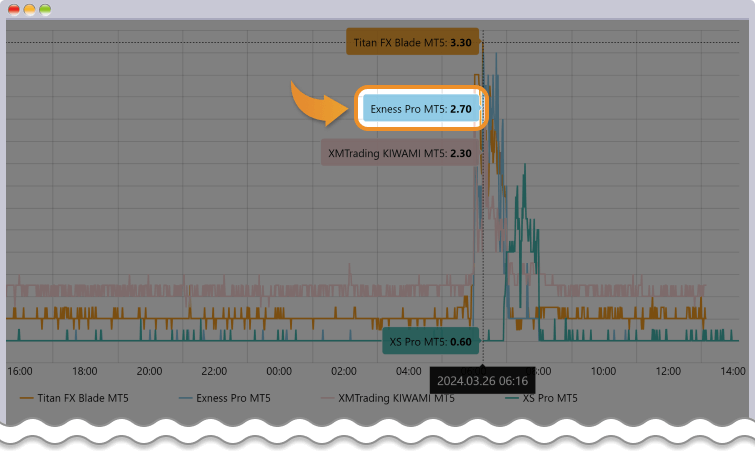Close the window with red button
755x455 pixels.
tap(14, 10)
